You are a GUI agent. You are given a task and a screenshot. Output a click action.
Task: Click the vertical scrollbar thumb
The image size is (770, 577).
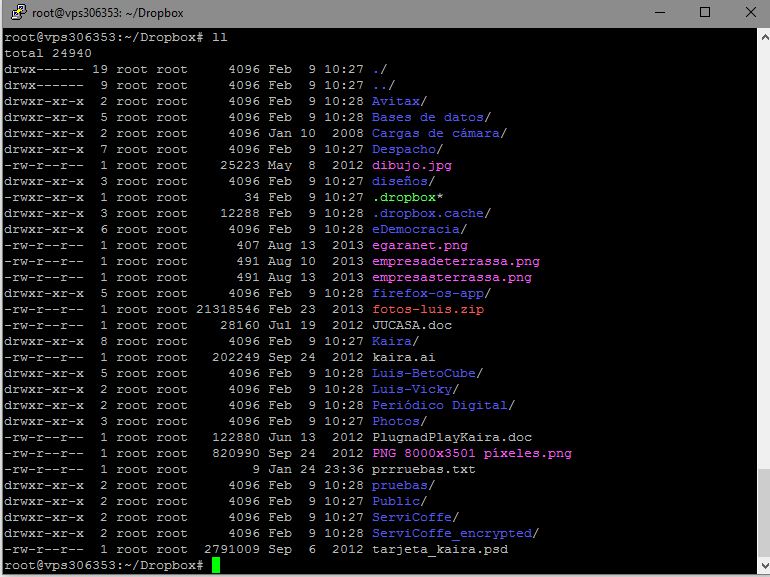point(764,513)
